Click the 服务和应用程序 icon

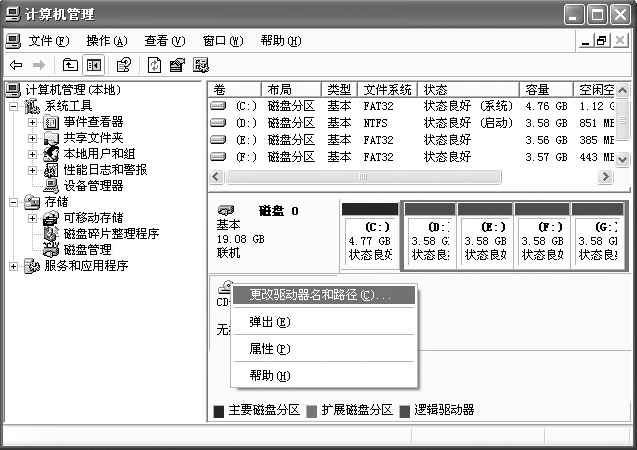point(32,266)
